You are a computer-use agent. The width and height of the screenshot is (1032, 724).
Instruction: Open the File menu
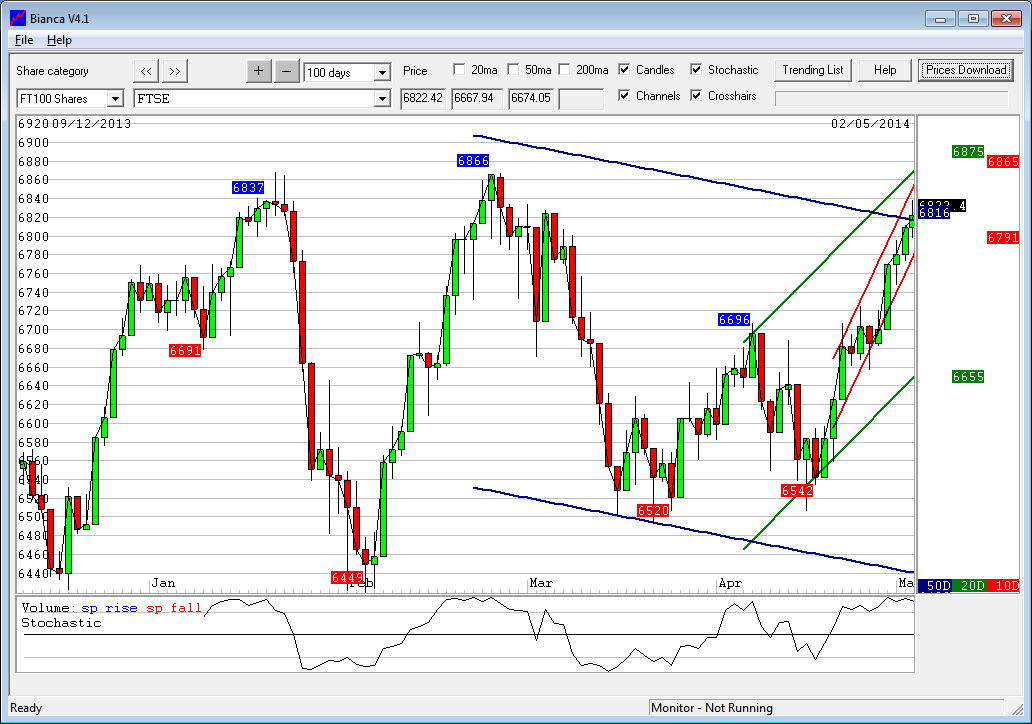(24, 40)
